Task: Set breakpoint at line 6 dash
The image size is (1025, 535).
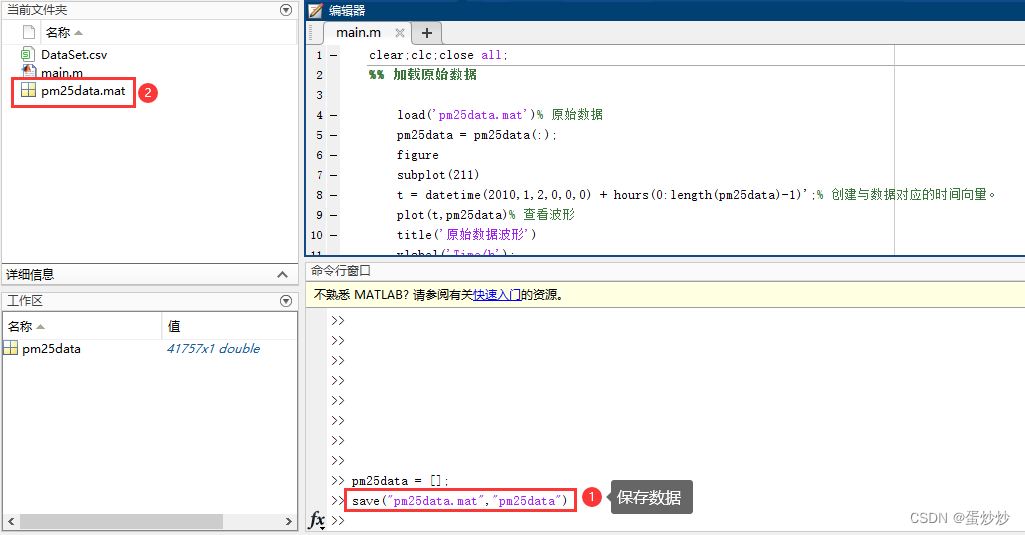Action: pyautogui.click(x=333, y=156)
